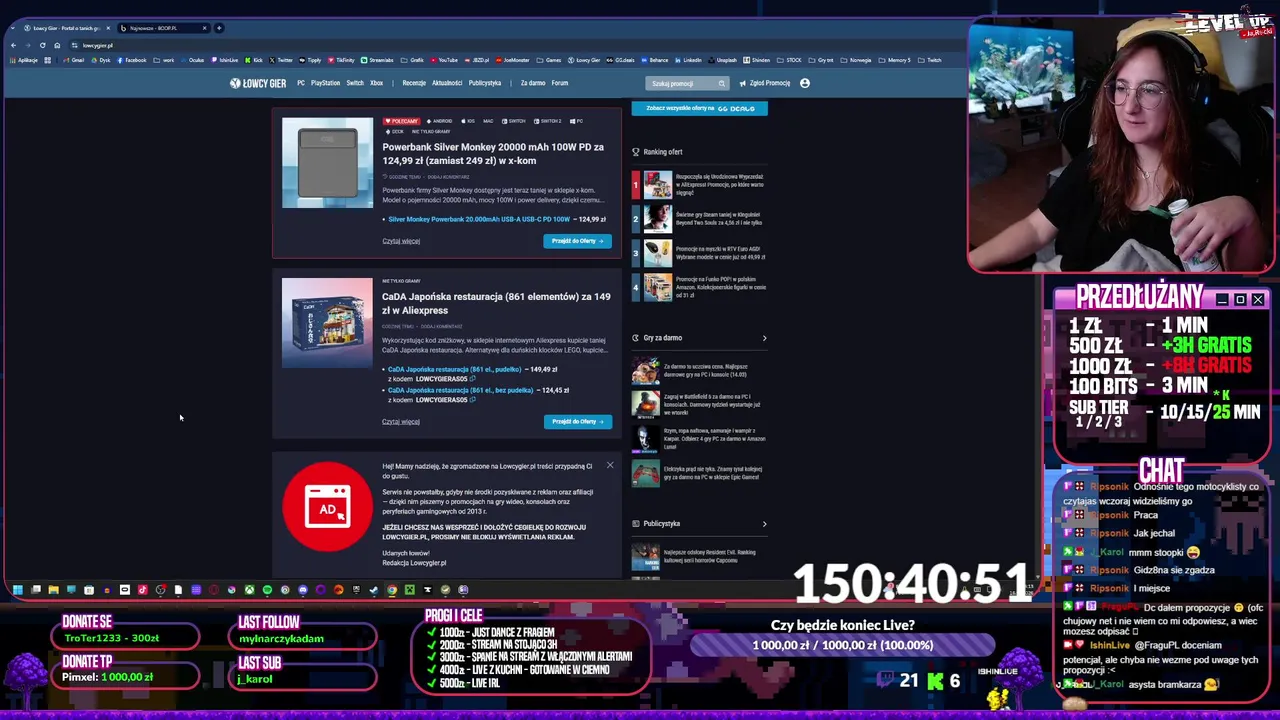Open ranking offer number 2 Kinguin
Viewport: 1280px width, 720px height.
pos(700,218)
